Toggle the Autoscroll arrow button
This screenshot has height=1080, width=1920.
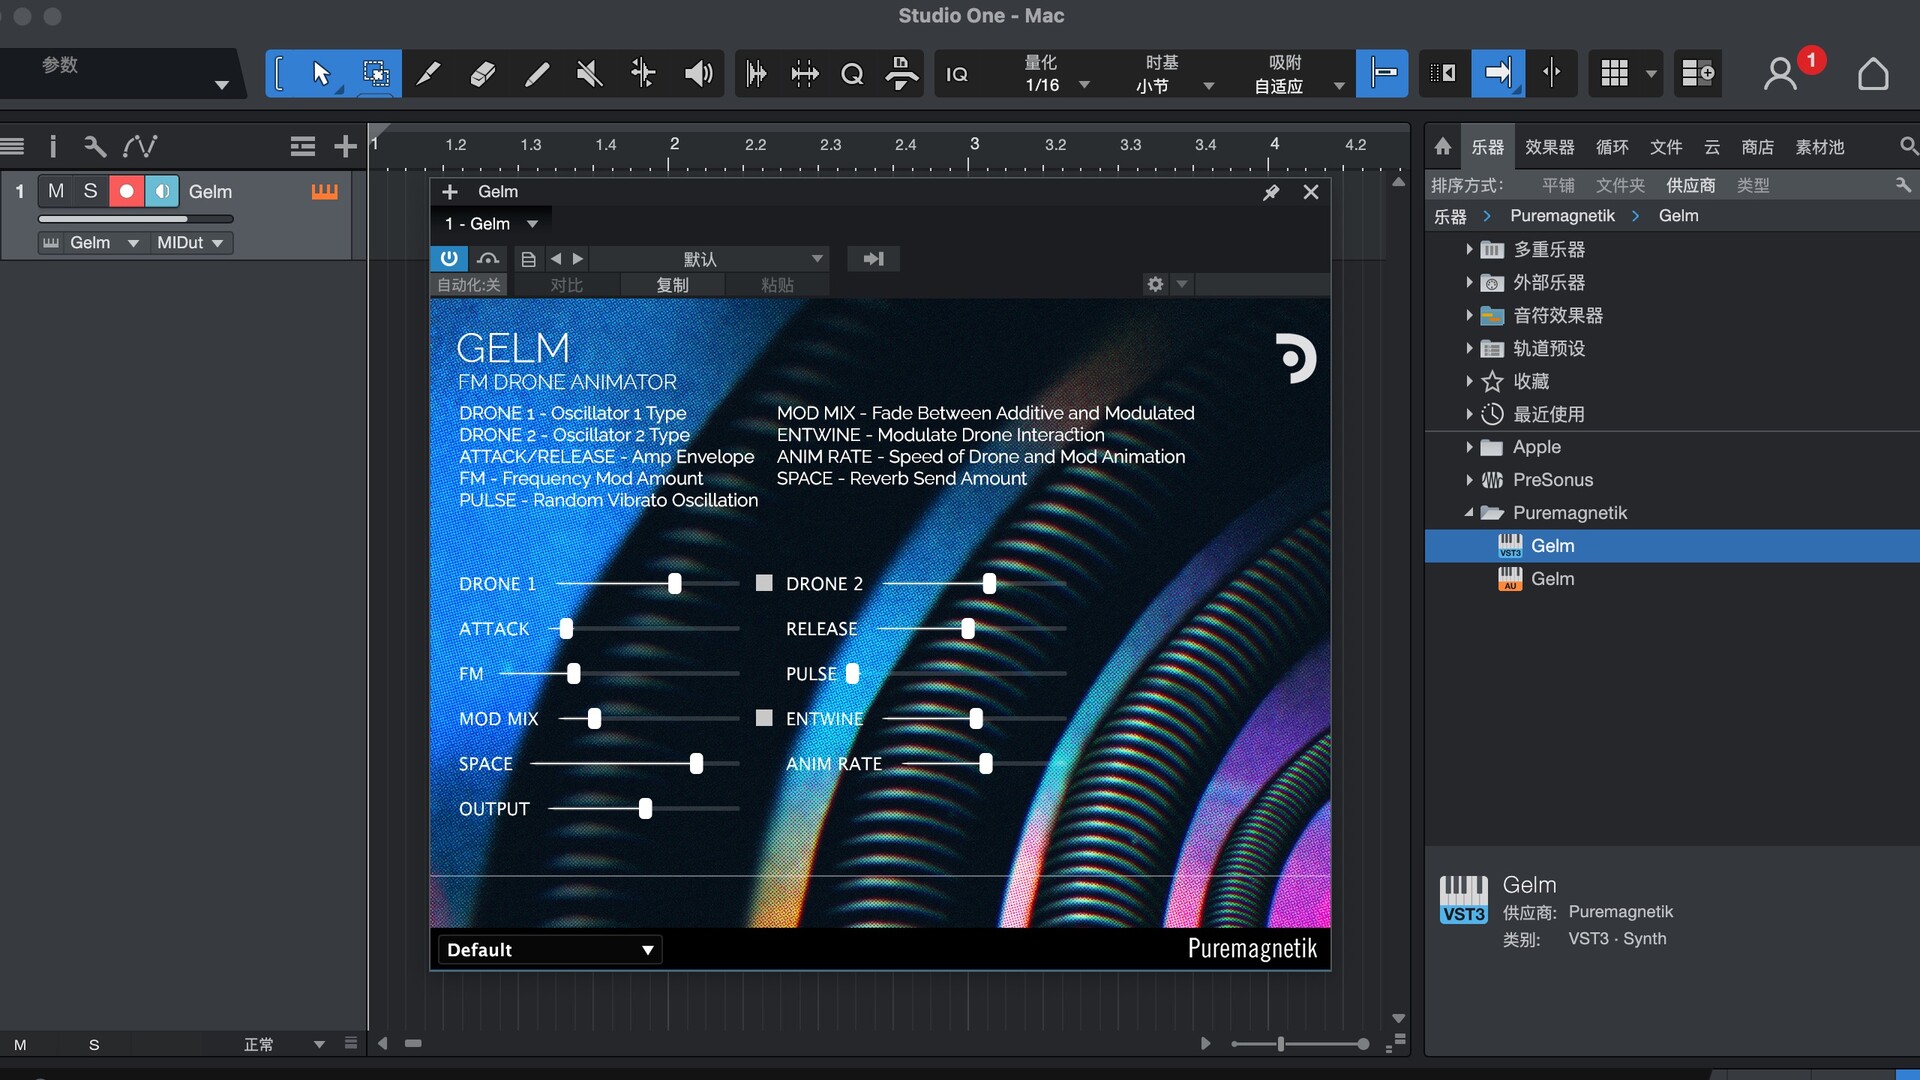coord(1498,73)
